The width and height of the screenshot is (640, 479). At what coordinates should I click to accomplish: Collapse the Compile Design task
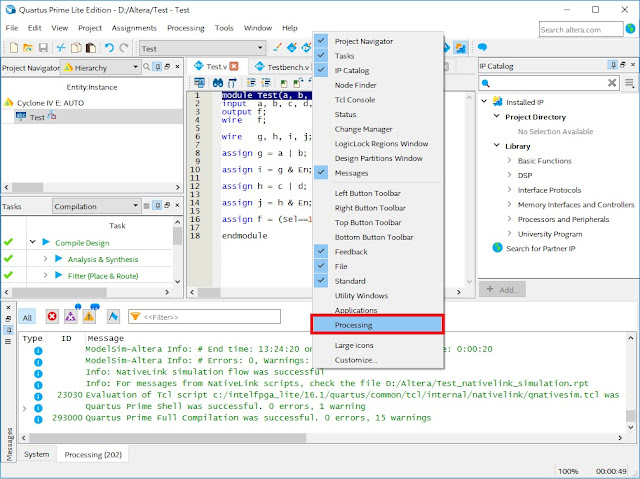point(33,242)
